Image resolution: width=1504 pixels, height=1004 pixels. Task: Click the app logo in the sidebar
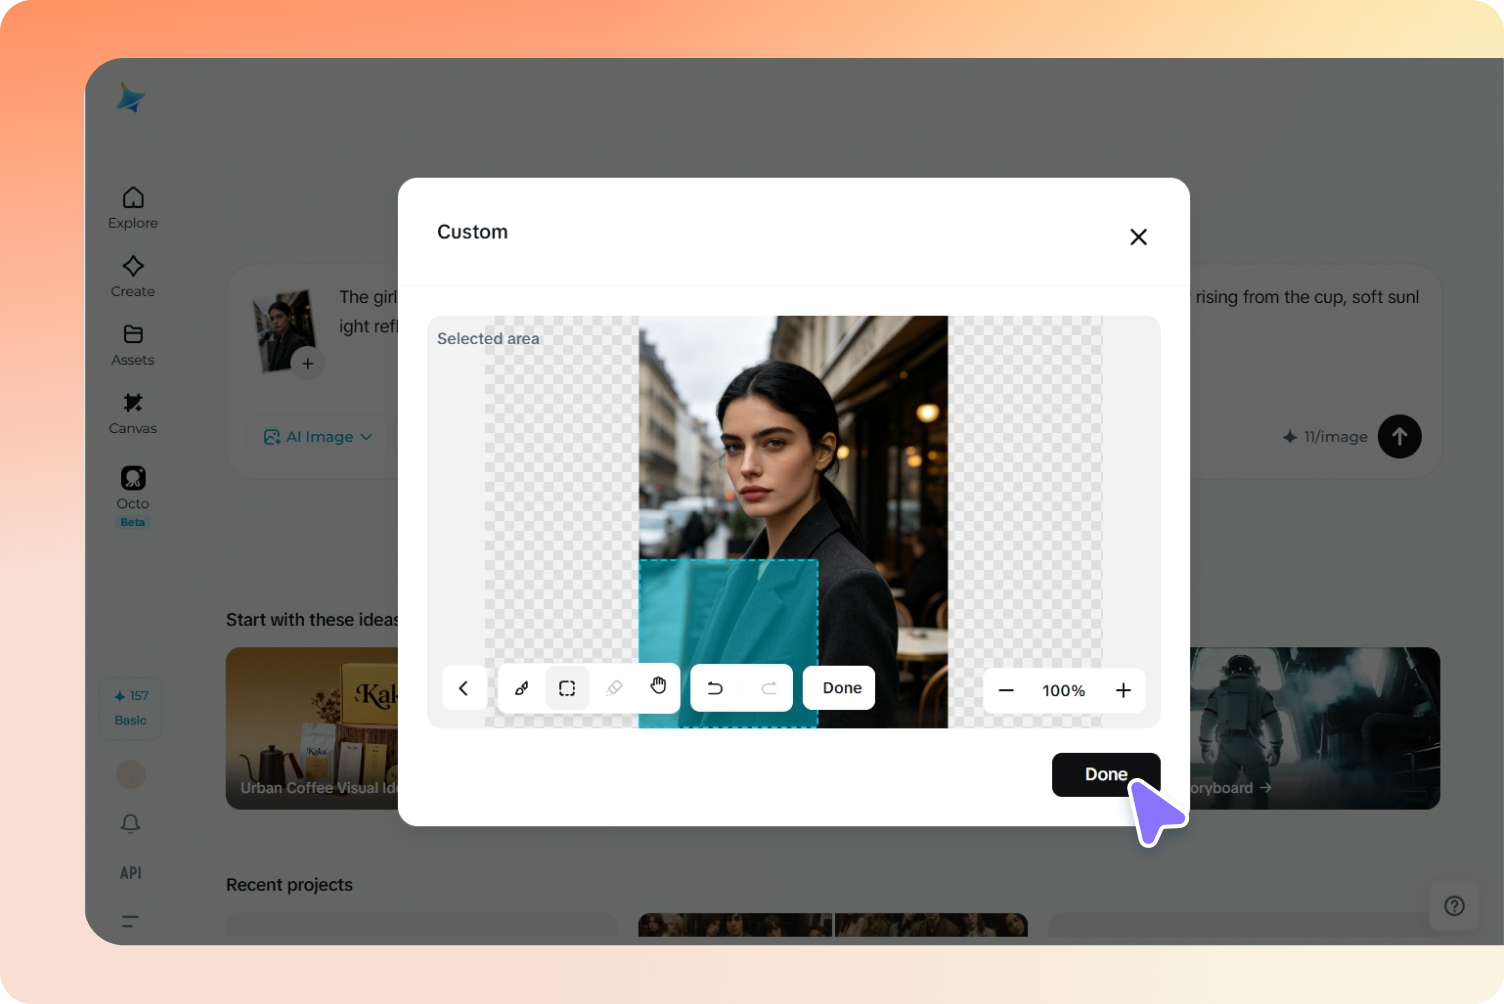coord(131,98)
